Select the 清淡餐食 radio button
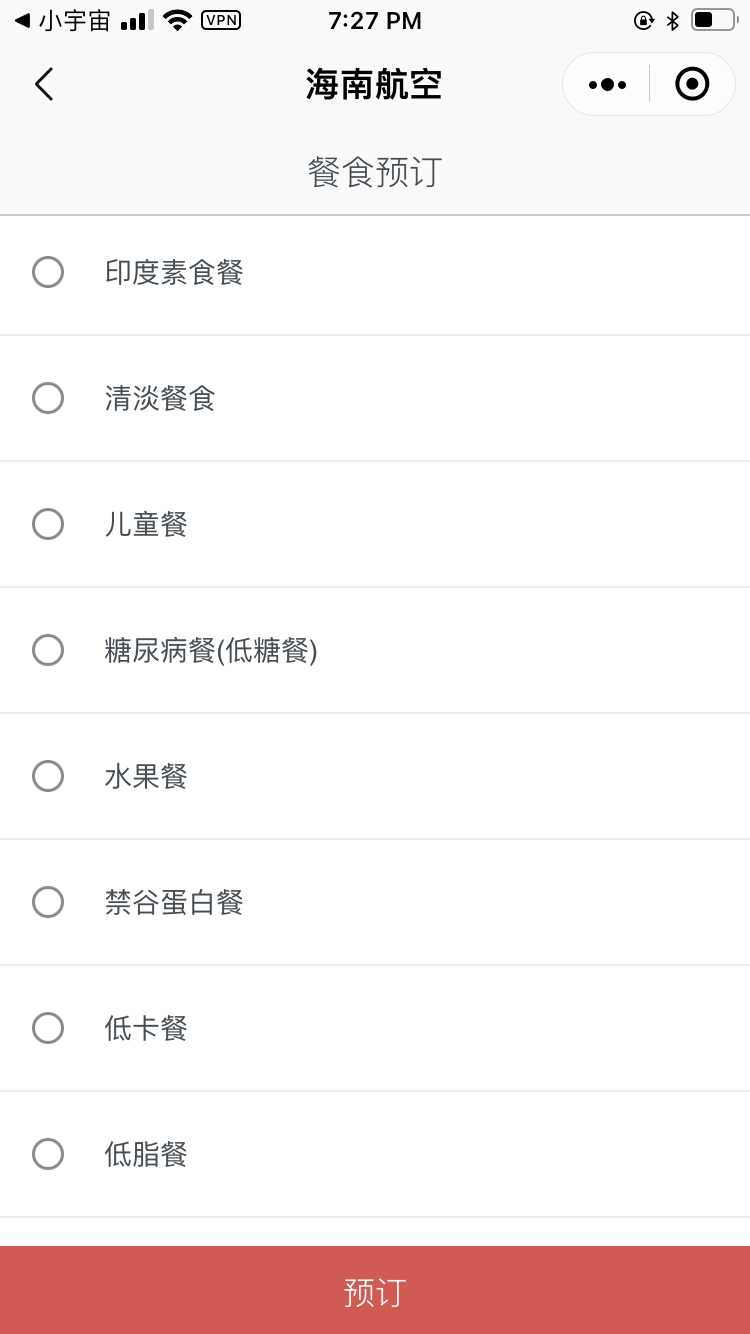Image resolution: width=750 pixels, height=1334 pixels. tap(48, 398)
